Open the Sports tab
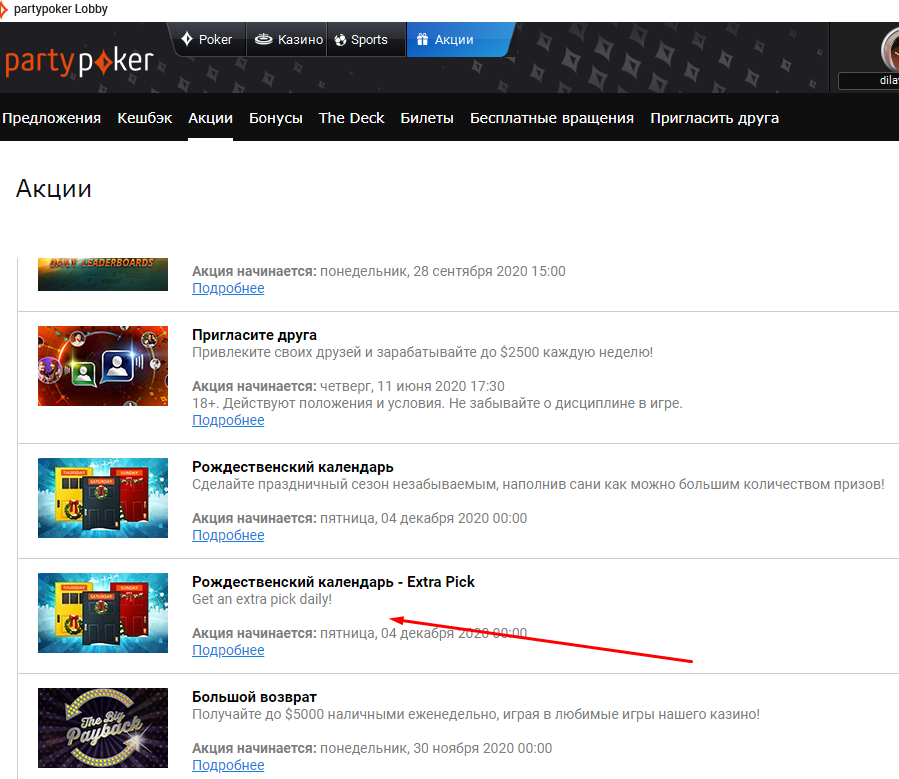Viewport: 899px width, 779px height. pos(366,39)
